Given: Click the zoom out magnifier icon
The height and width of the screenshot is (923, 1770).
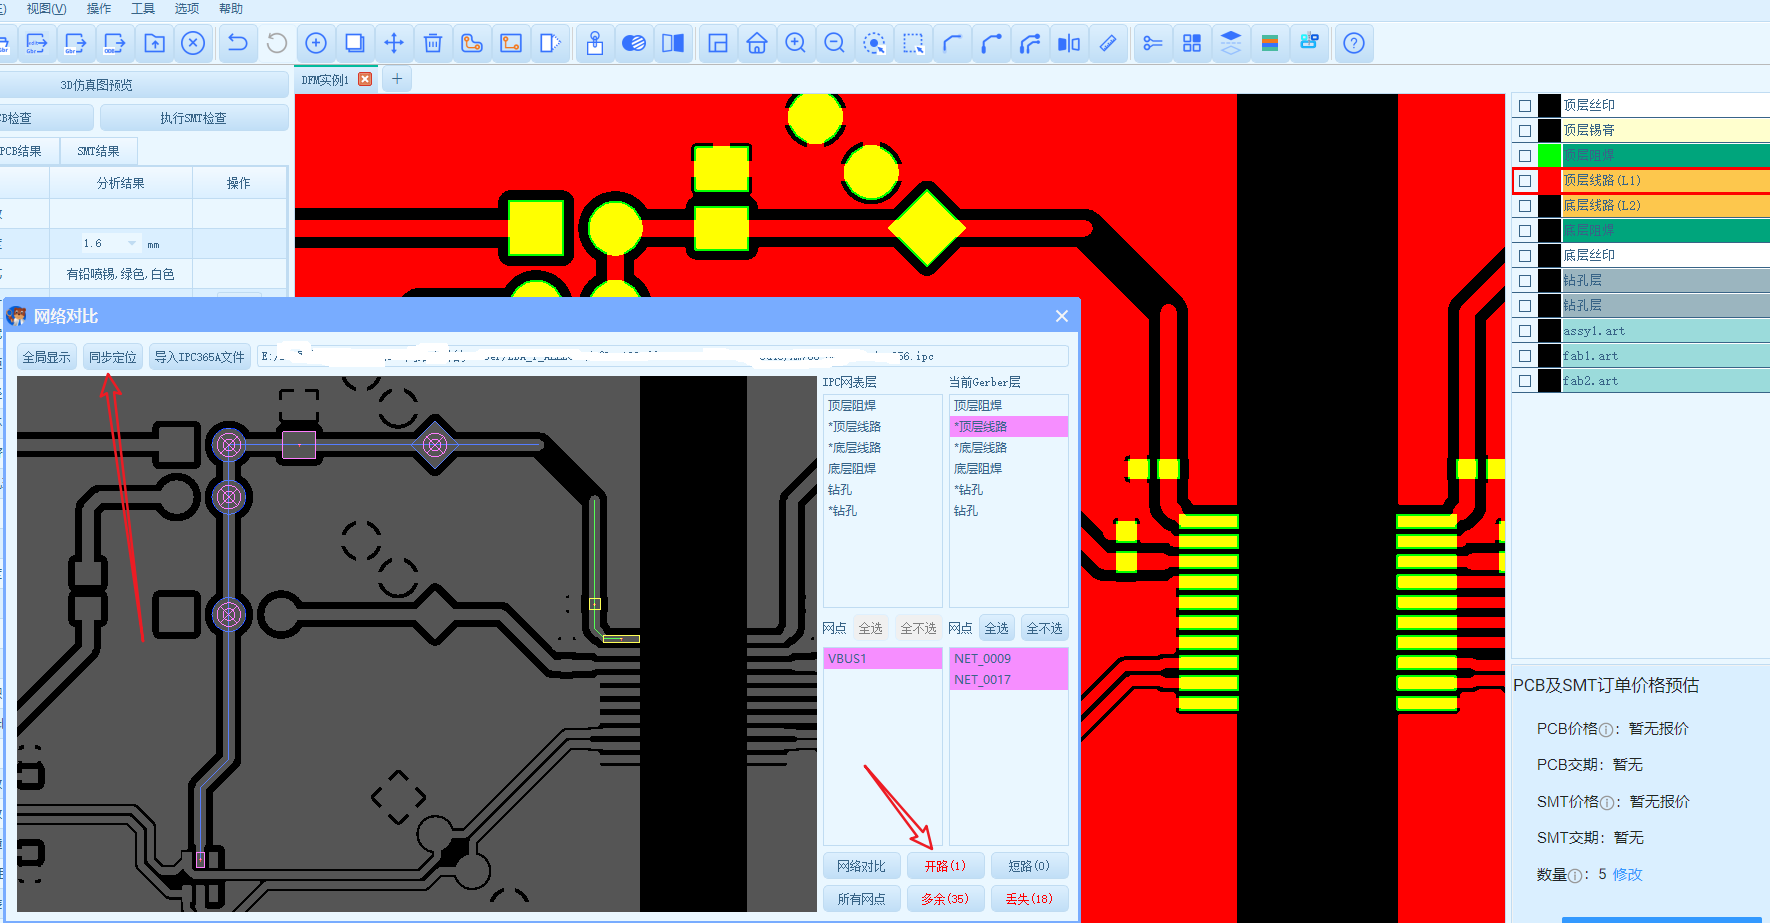Looking at the screenshot, I should click(834, 43).
